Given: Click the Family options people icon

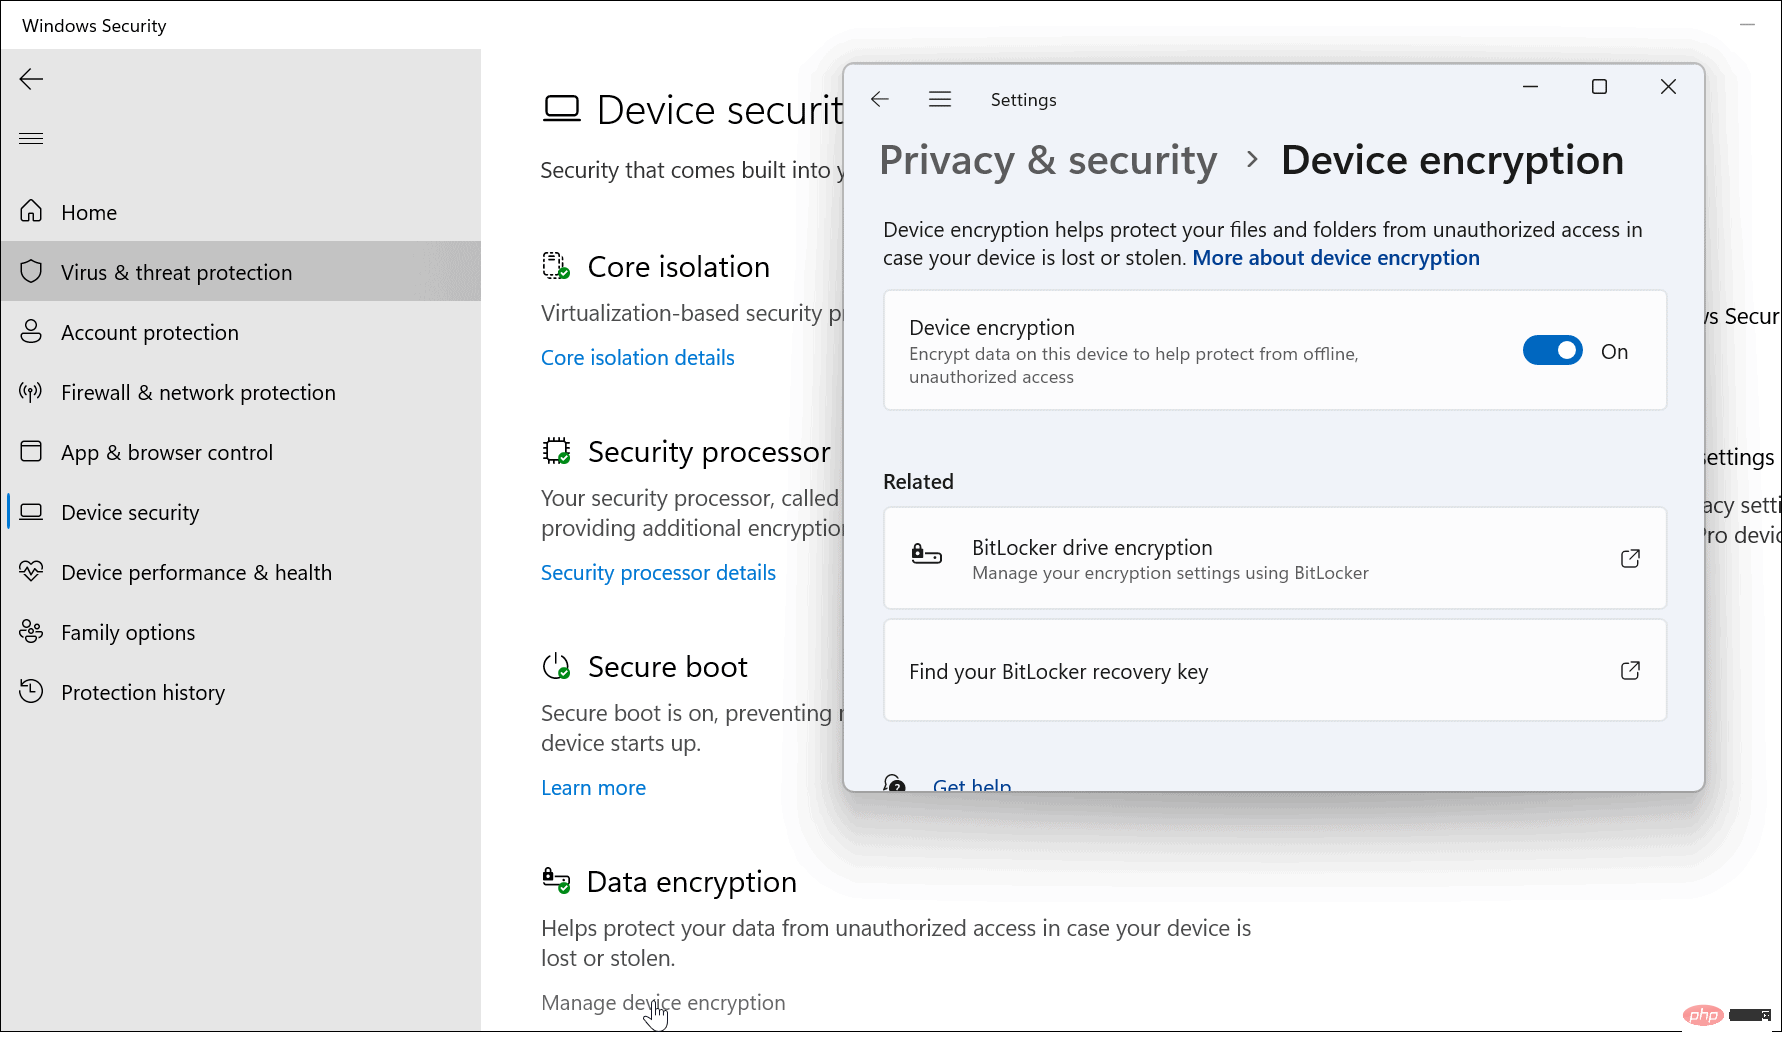Looking at the screenshot, I should 31,632.
